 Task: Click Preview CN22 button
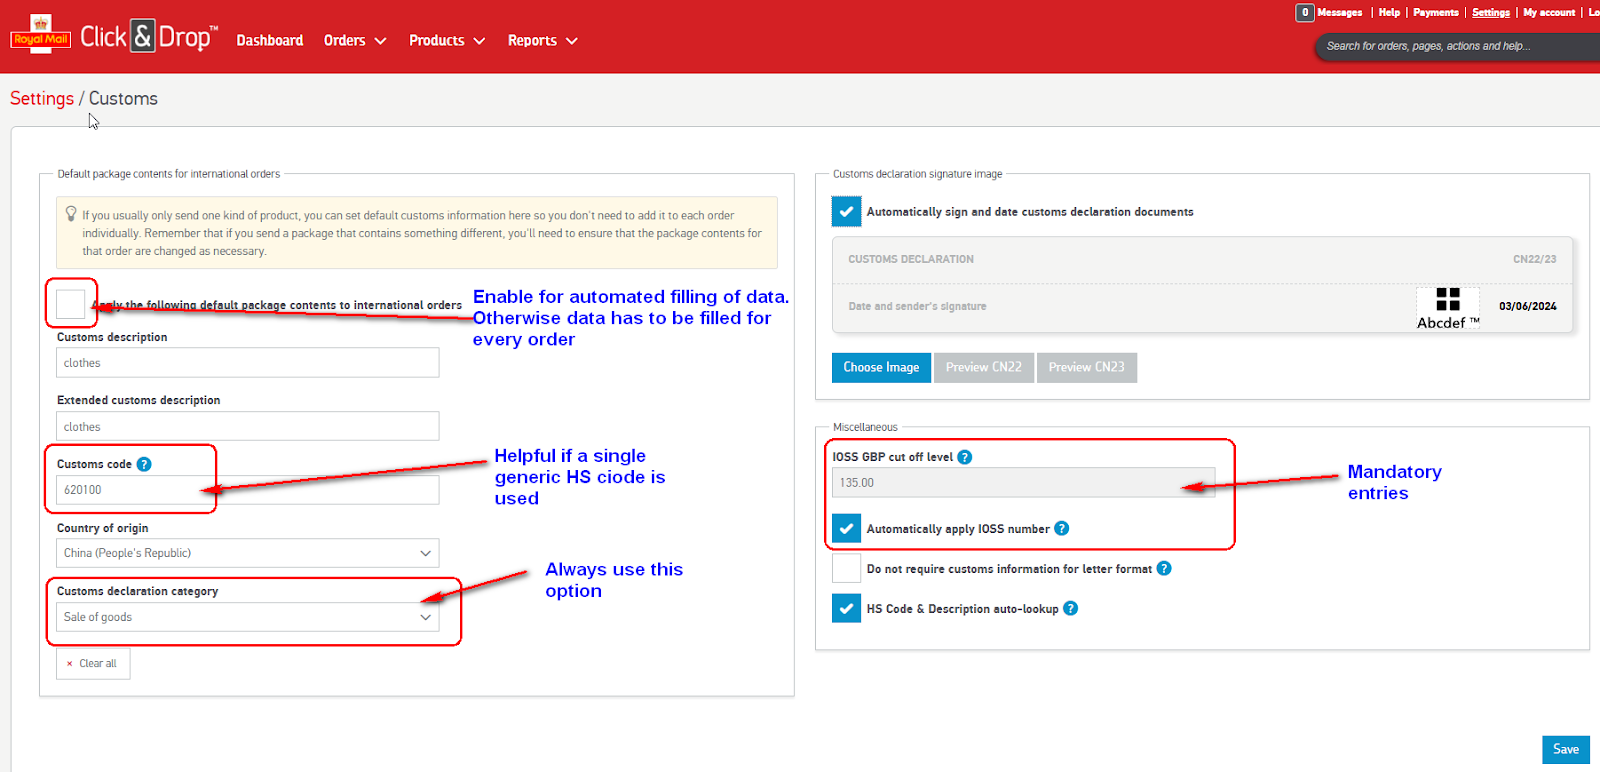984,367
